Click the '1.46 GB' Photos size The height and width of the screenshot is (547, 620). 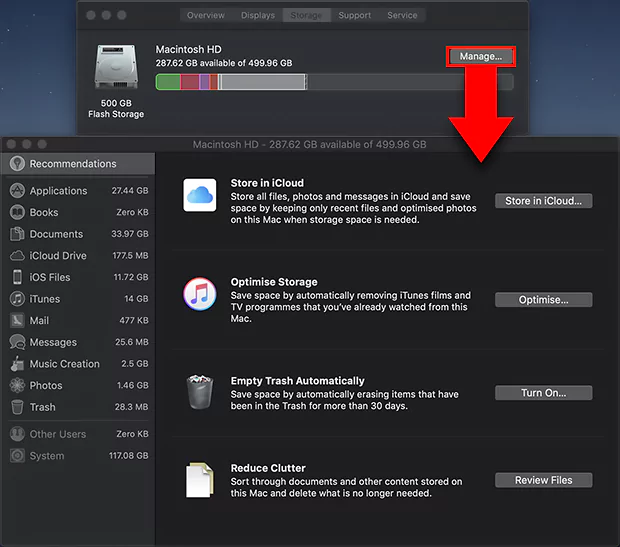(133, 385)
